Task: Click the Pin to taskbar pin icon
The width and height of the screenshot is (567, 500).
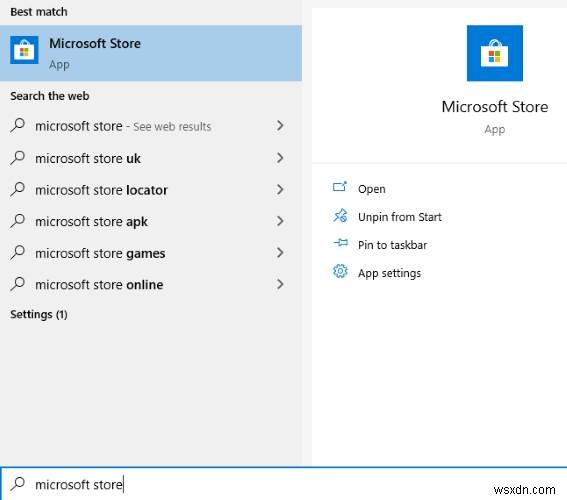Action: 340,243
